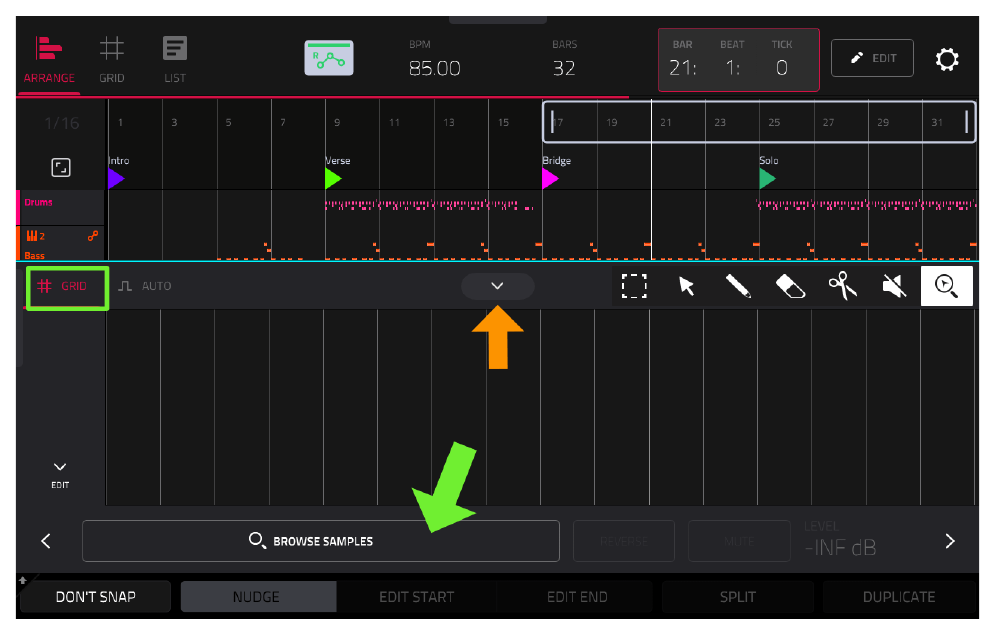This screenshot has height=636, width=996.
Task: Go to next parameter page arrow
Action: (x=950, y=541)
